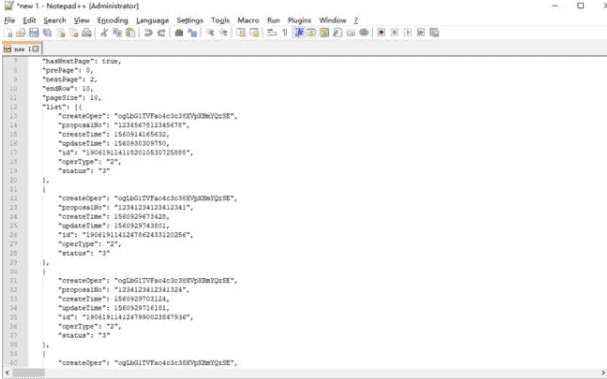Open the Encoding menu
This screenshot has width=607, height=379.
(113, 20)
